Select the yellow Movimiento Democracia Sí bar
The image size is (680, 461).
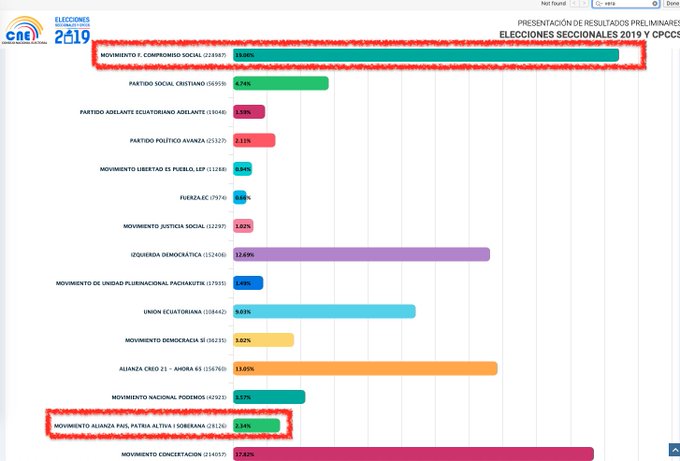click(263, 340)
